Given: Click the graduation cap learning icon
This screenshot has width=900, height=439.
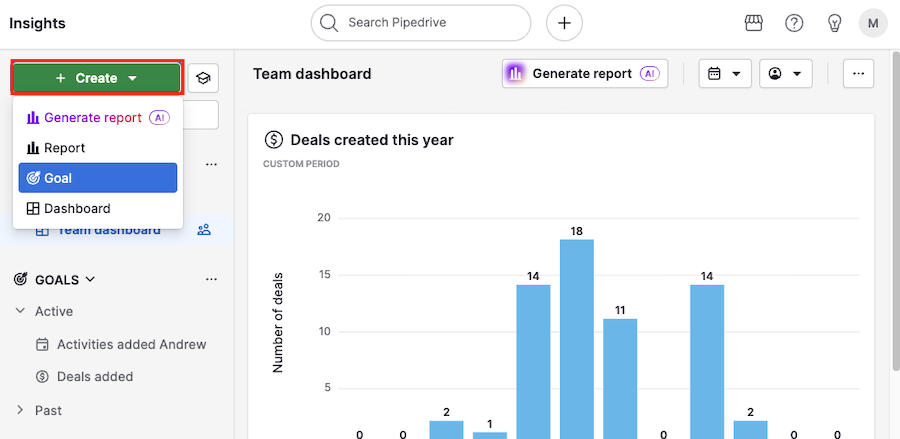Looking at the screenshot, I should (x=203, y=78).
